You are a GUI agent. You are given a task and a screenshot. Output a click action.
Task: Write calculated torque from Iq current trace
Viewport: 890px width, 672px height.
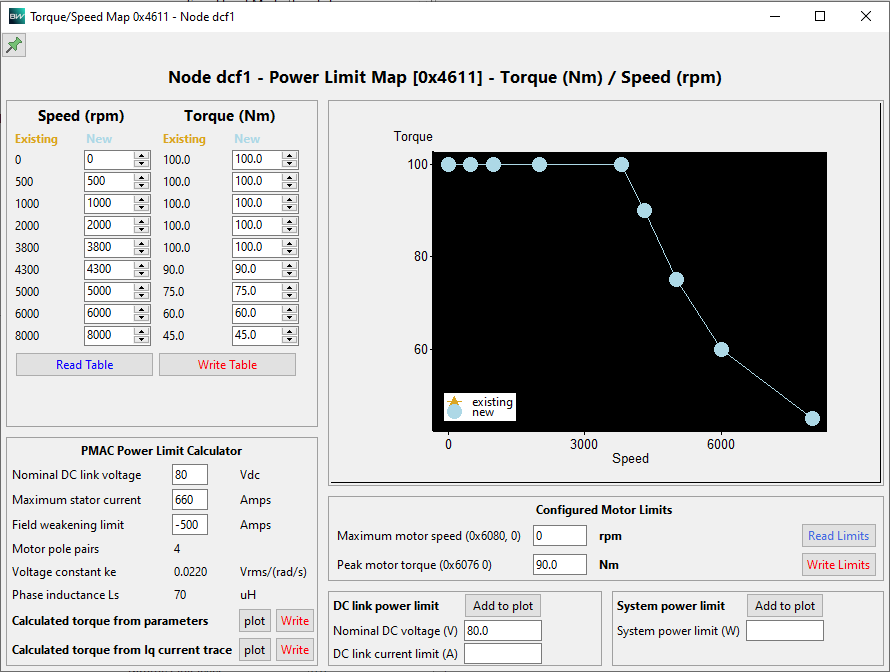tap(295, 650)
